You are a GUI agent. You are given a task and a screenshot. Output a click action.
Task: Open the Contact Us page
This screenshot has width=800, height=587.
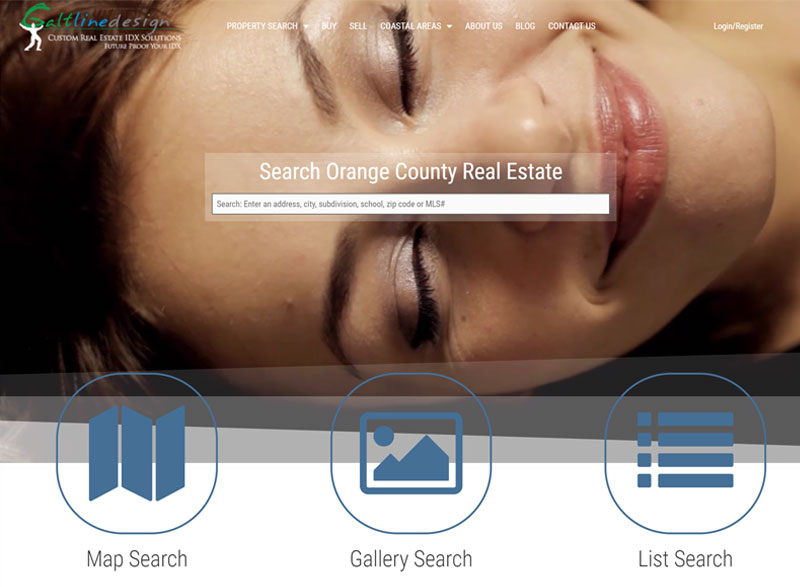572,26
